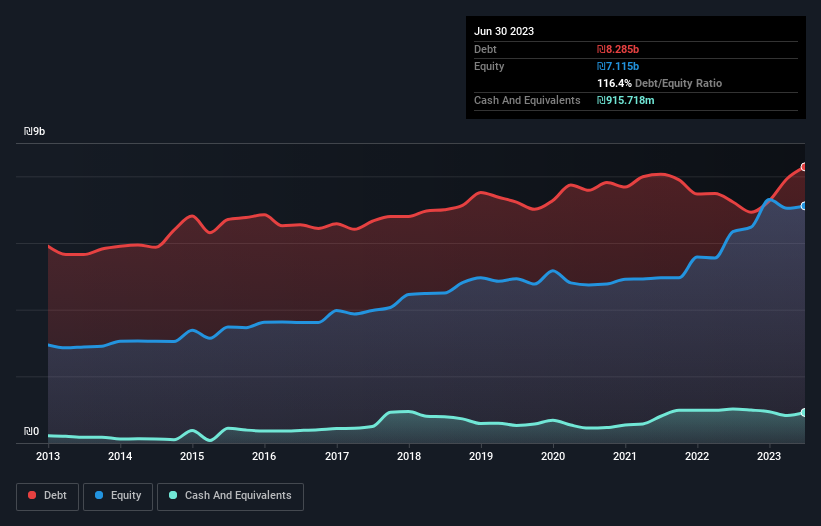This screenshot has width=821, height=526.
Task: Toggle the Debt series legend button
Action: [48, 496]
